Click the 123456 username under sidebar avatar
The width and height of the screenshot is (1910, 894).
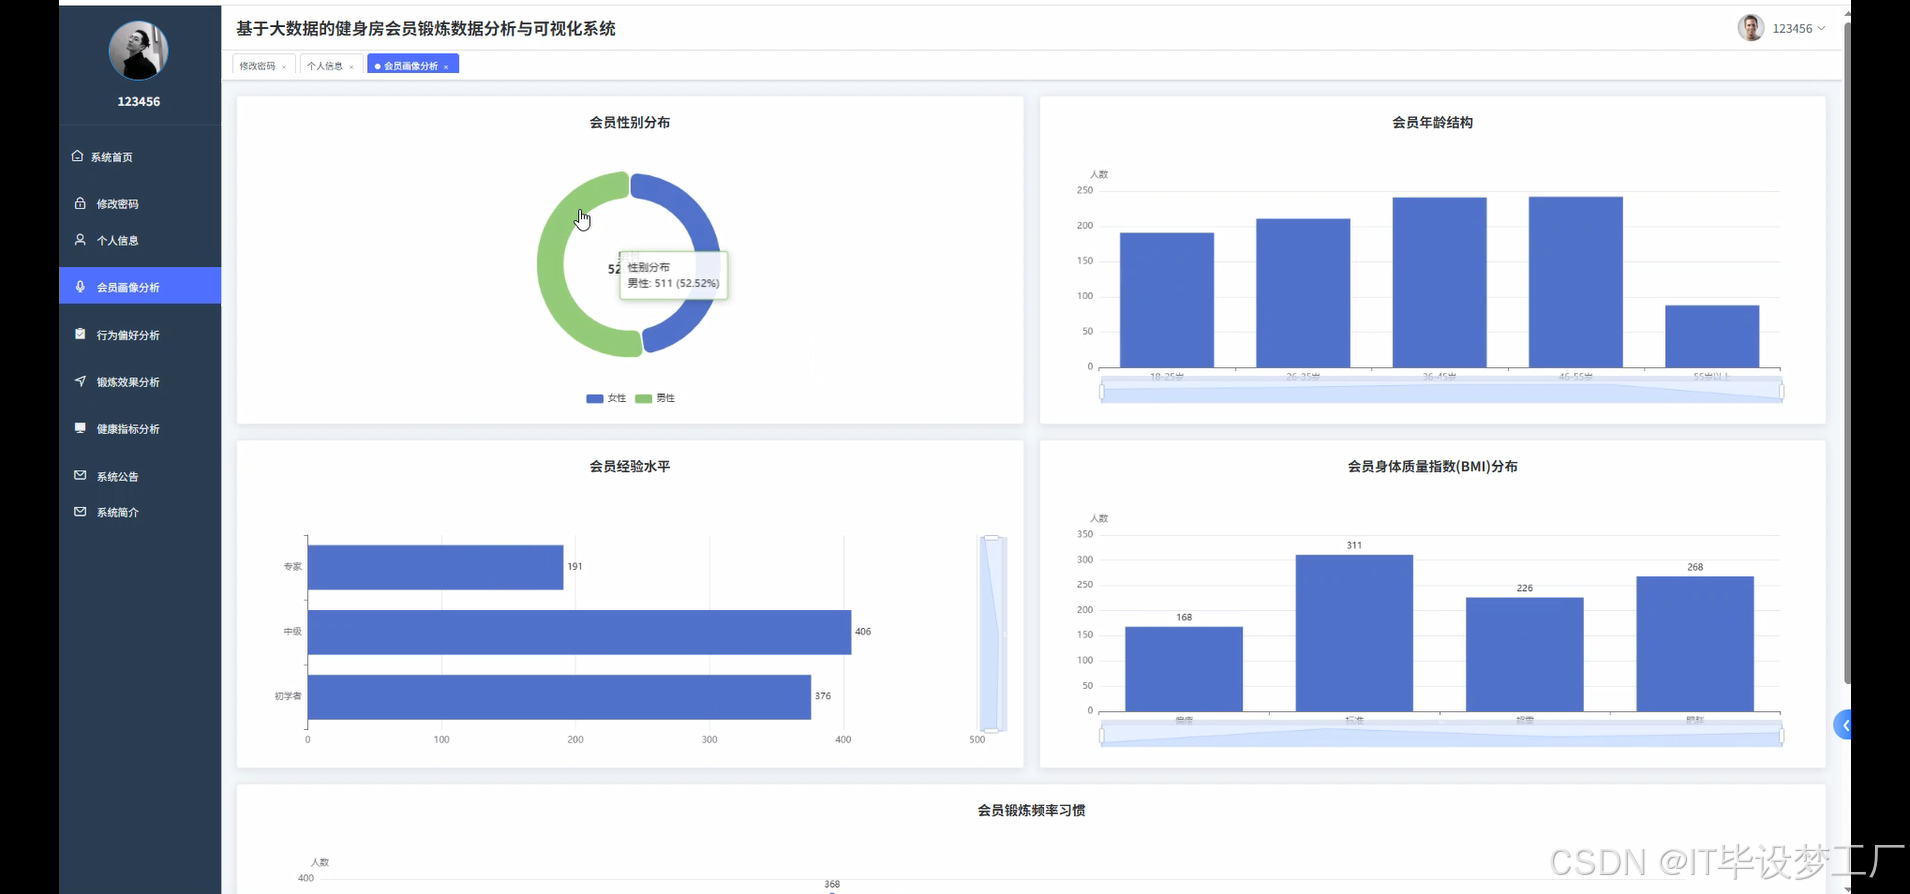139,101
